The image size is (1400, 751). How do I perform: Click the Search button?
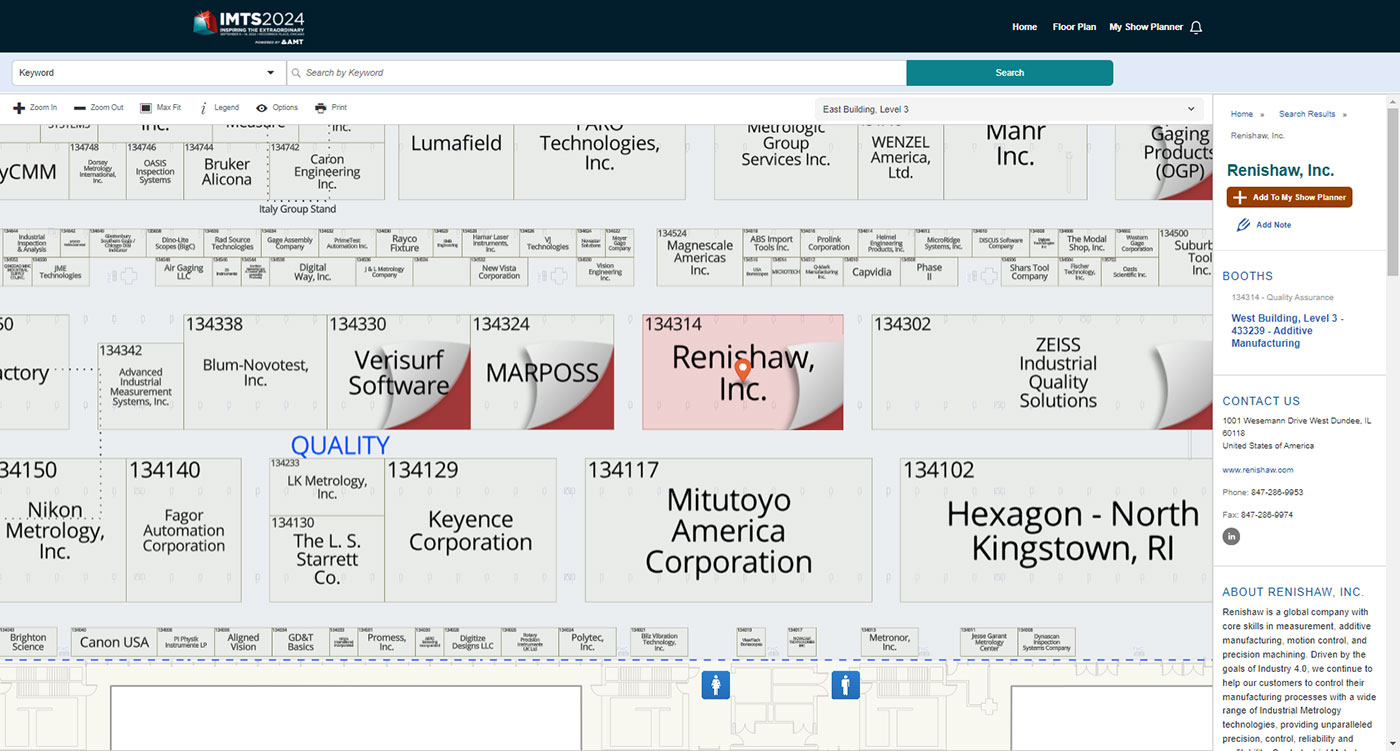1009,73
